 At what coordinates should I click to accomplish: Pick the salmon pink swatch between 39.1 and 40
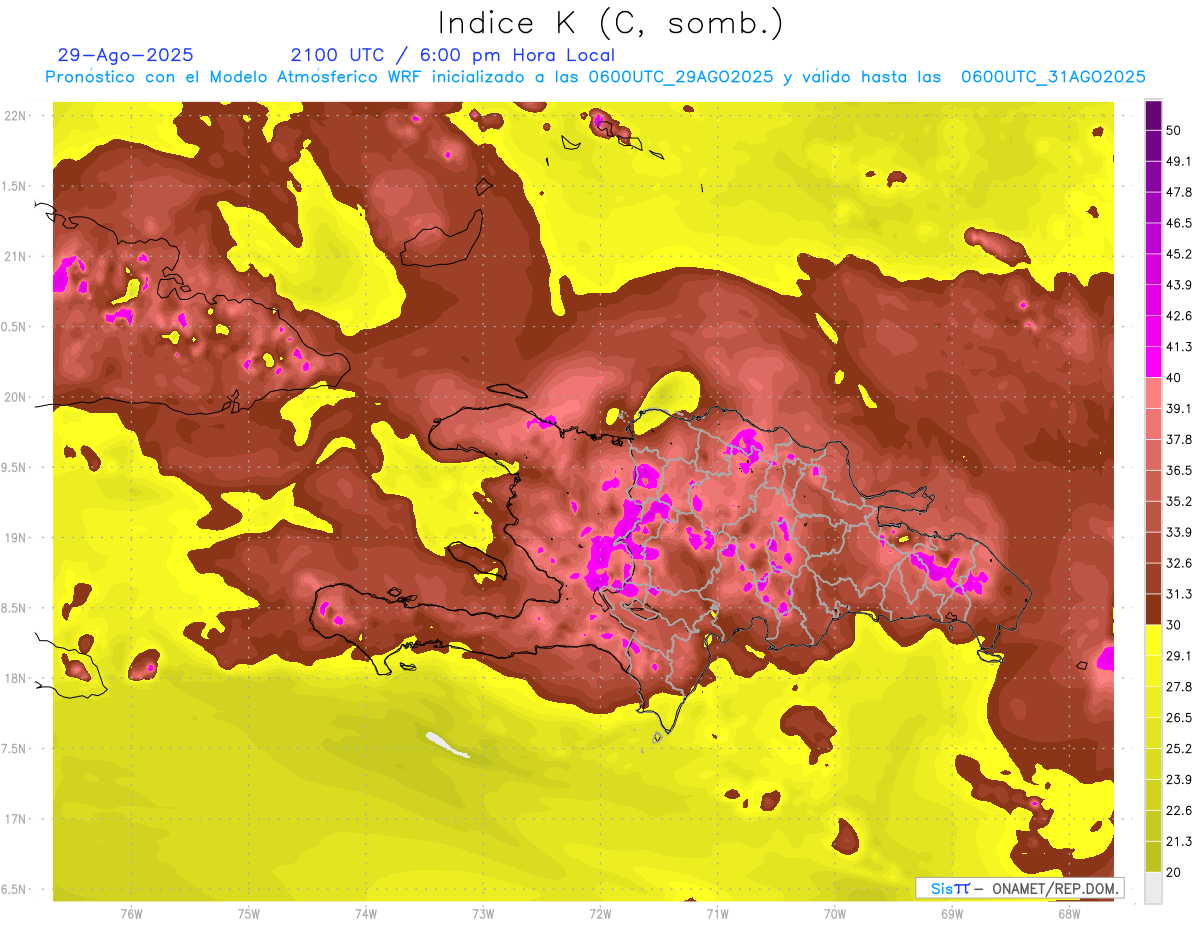pyautogui.click(x=1153, y=393)
